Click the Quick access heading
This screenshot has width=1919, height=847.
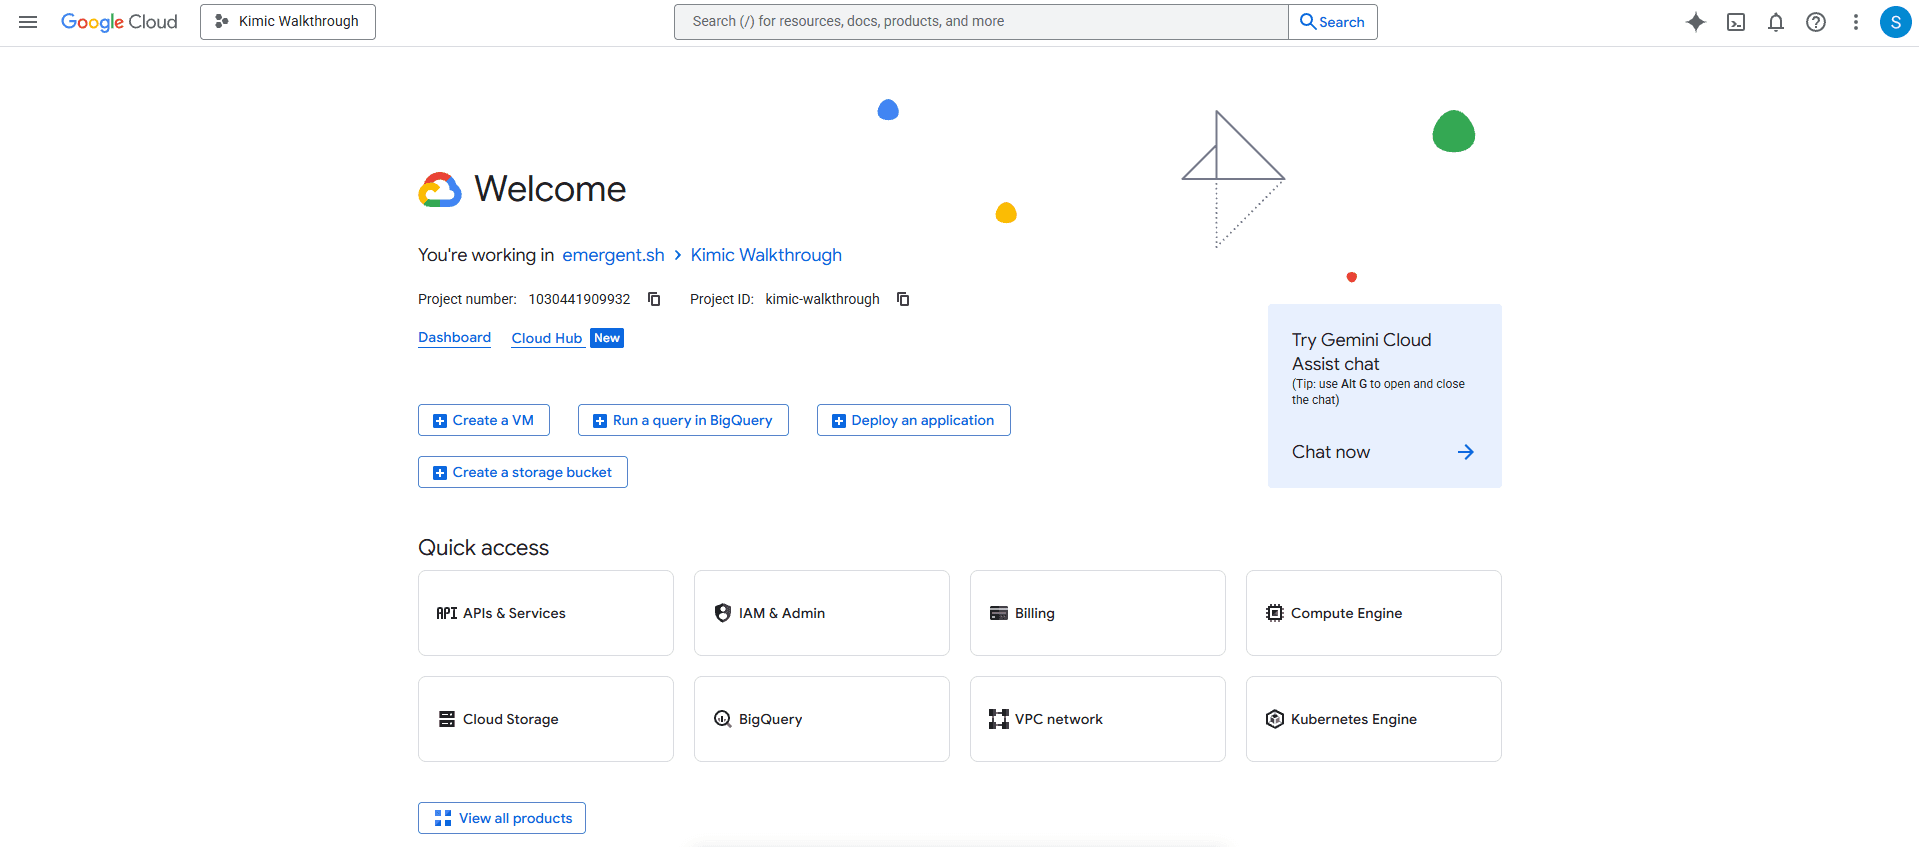point(484,548)
